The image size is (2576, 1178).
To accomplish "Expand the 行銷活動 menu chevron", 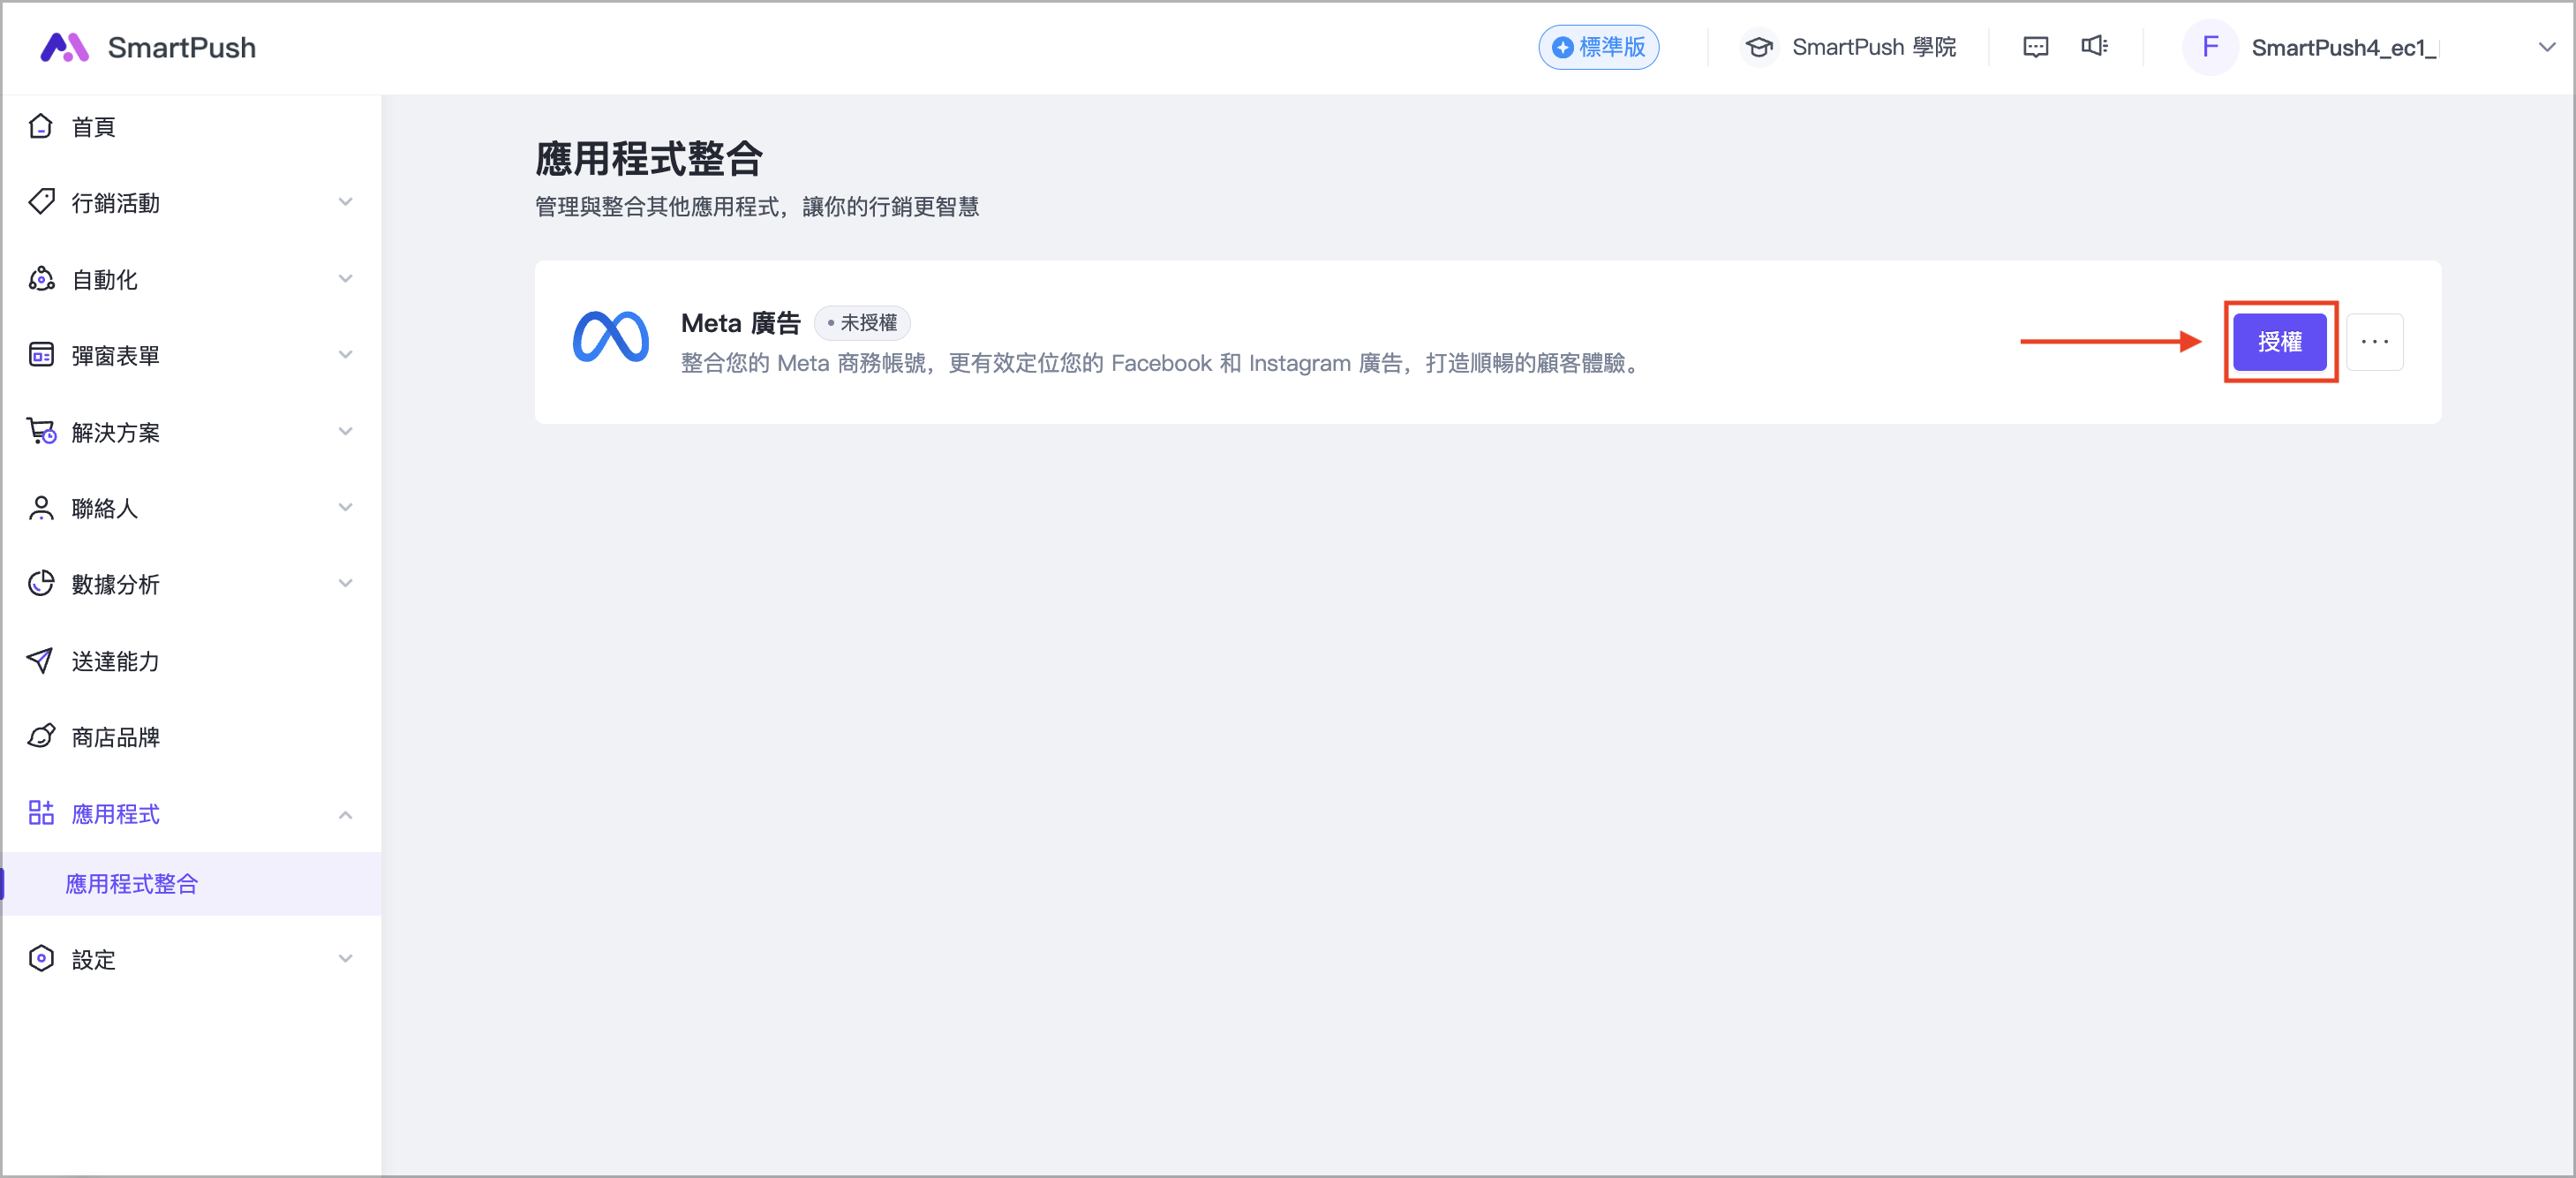I will coord(345,203).
